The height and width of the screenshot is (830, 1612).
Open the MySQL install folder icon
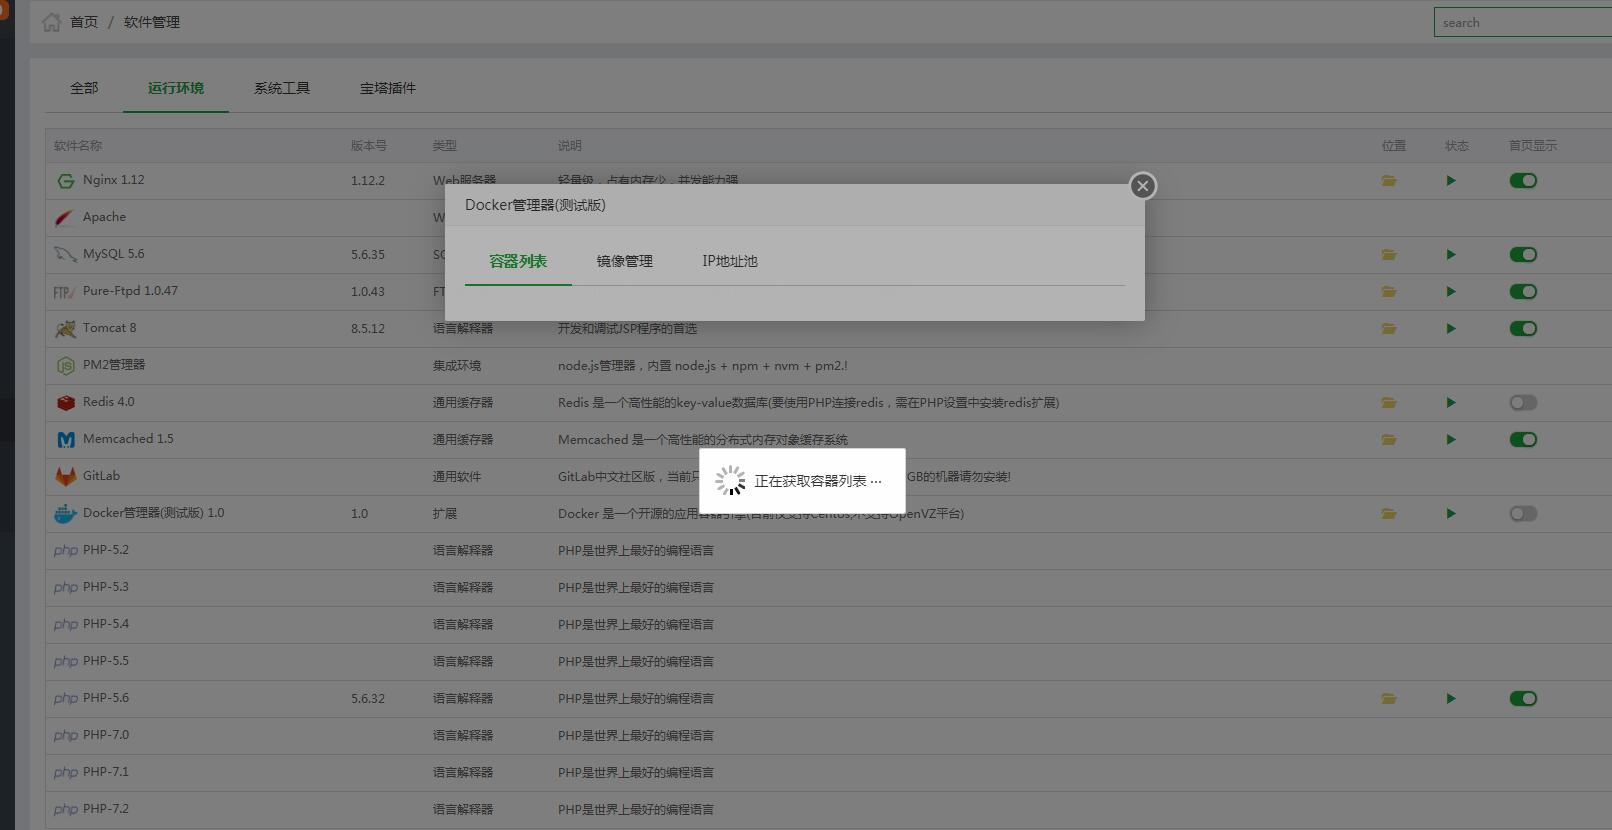pos(1389,255)
